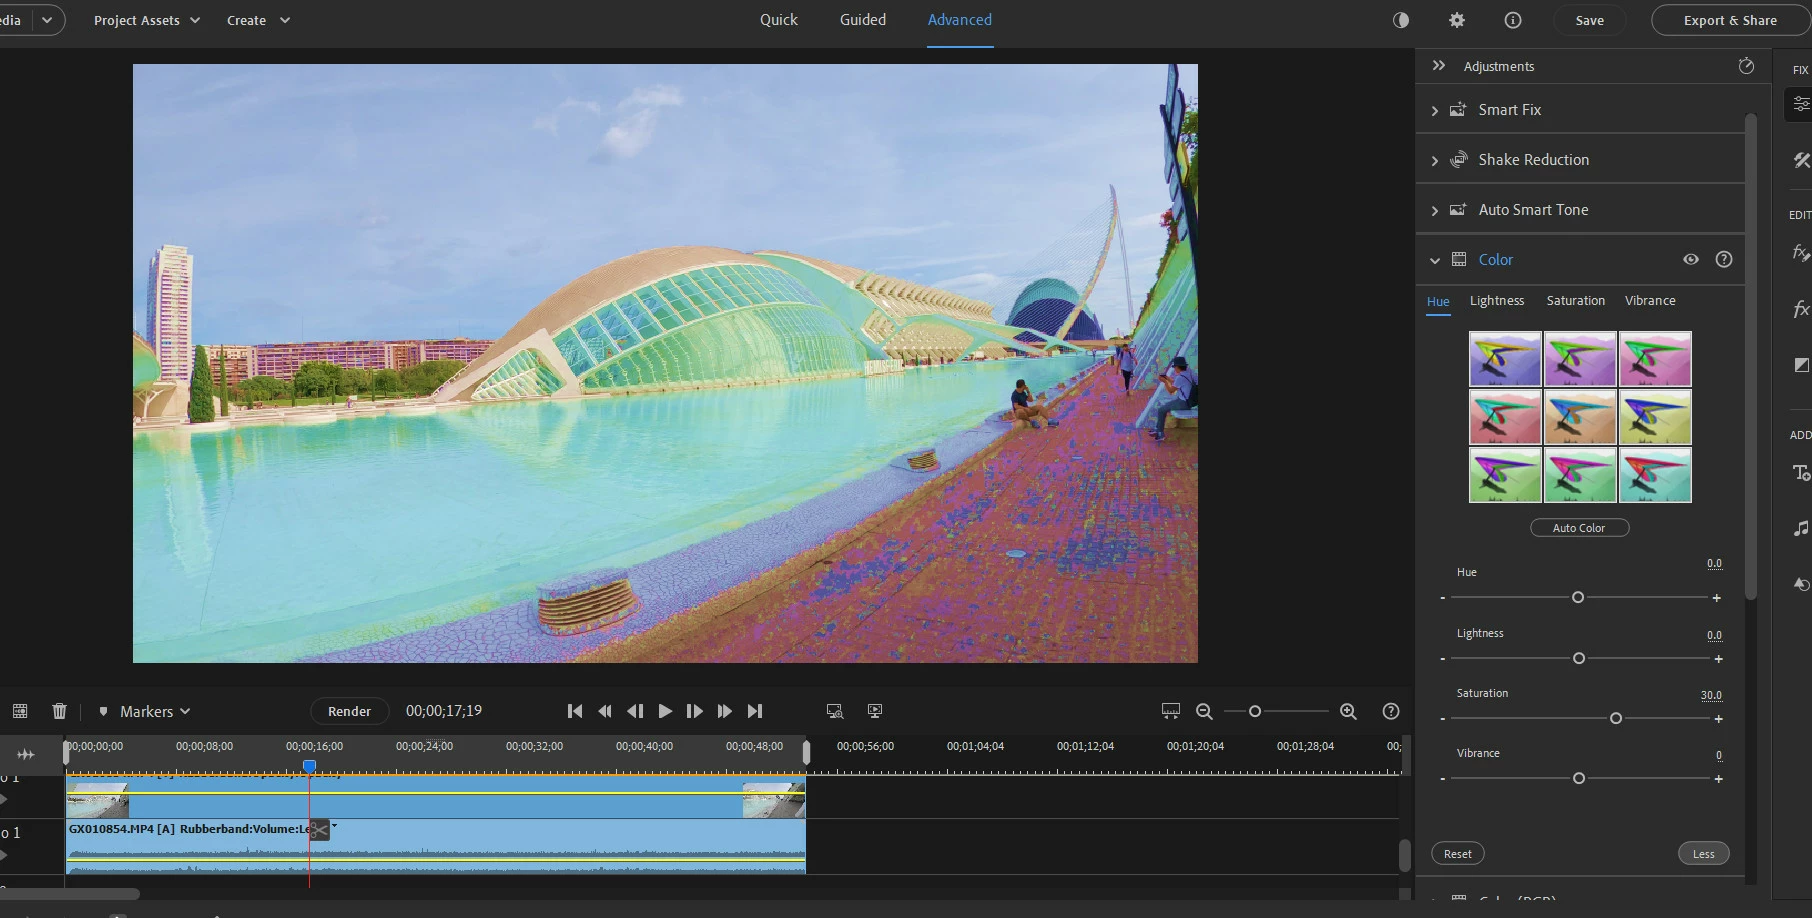Click the render preview monitor icon
Screen dimensions: 1812x918
coord(835,711)
